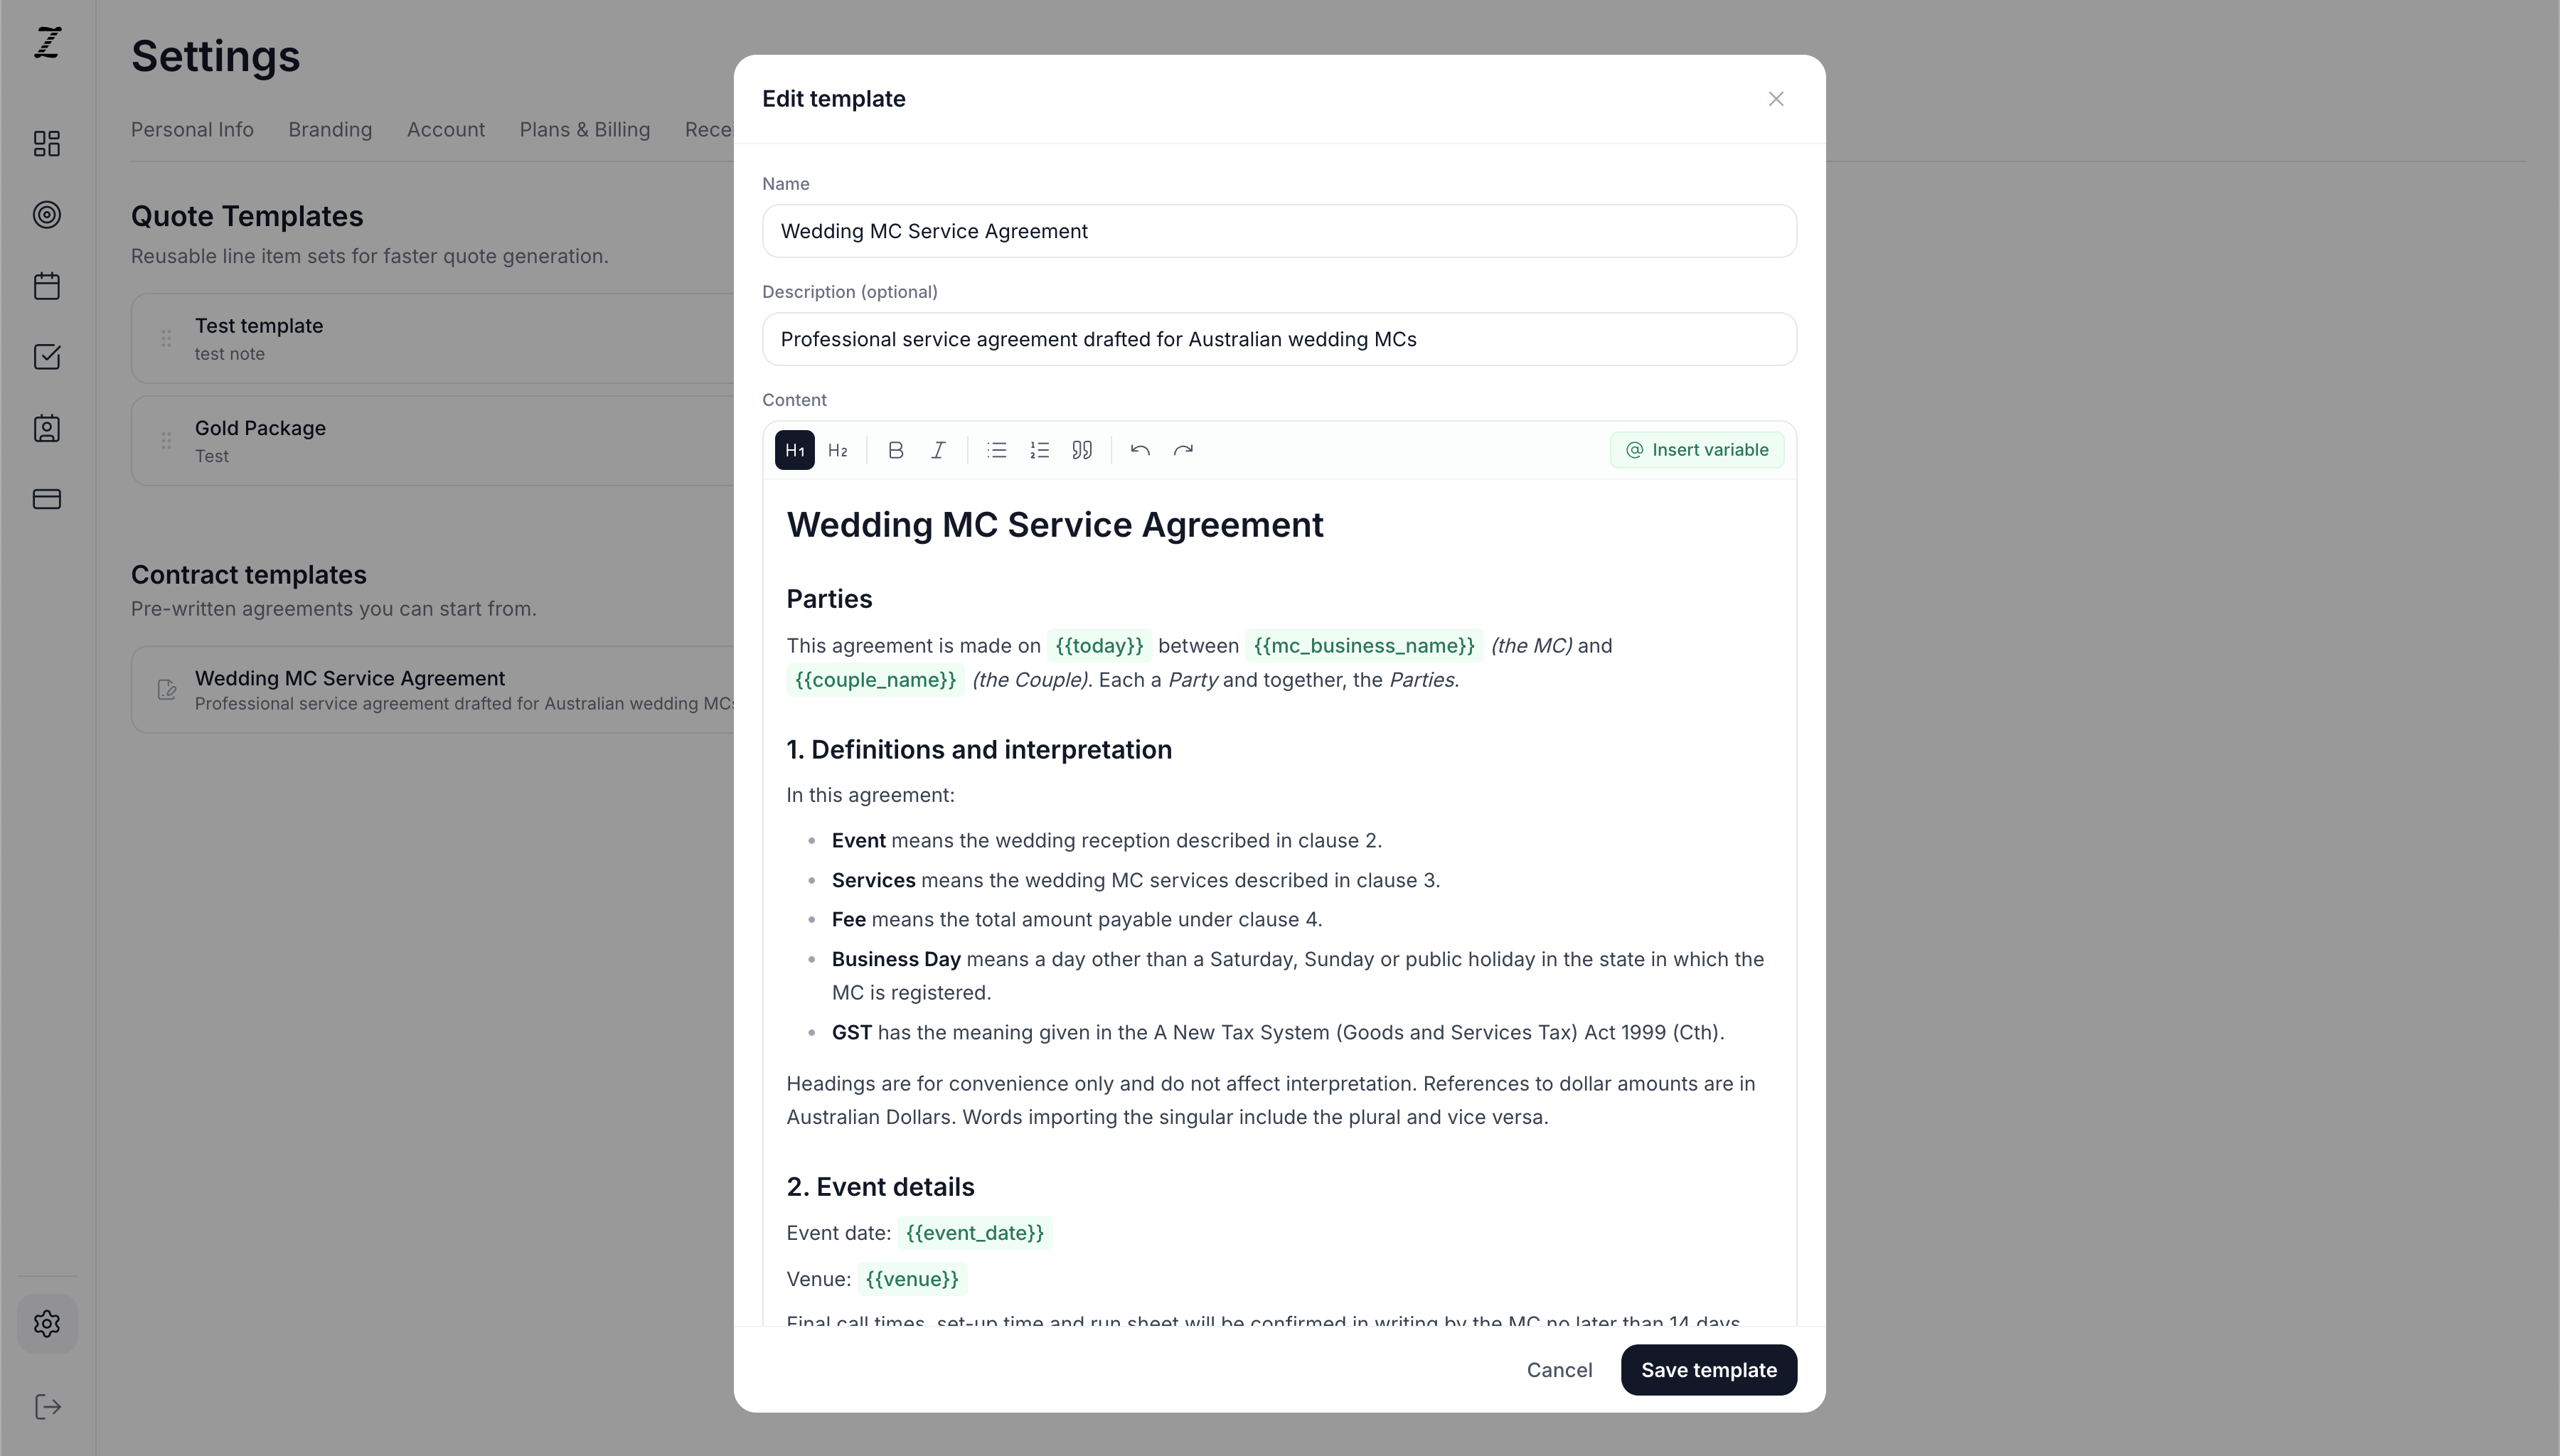
Task: Click the {{mc_business_name}} variable chip
Action: click(x=1364, y=646)
